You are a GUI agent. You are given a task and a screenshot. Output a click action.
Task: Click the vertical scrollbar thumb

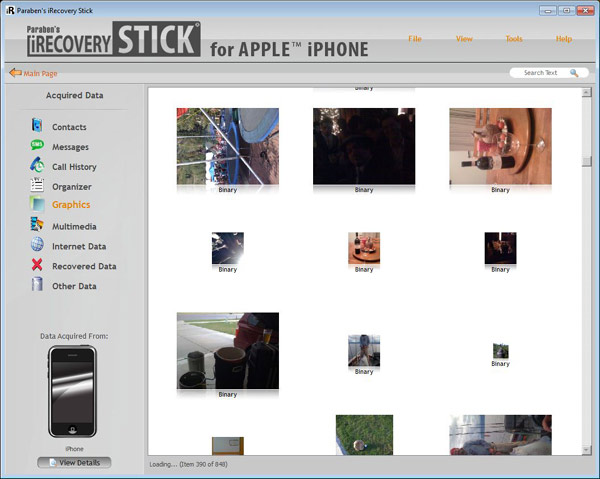pyautogui.click(x=587, y=161)
